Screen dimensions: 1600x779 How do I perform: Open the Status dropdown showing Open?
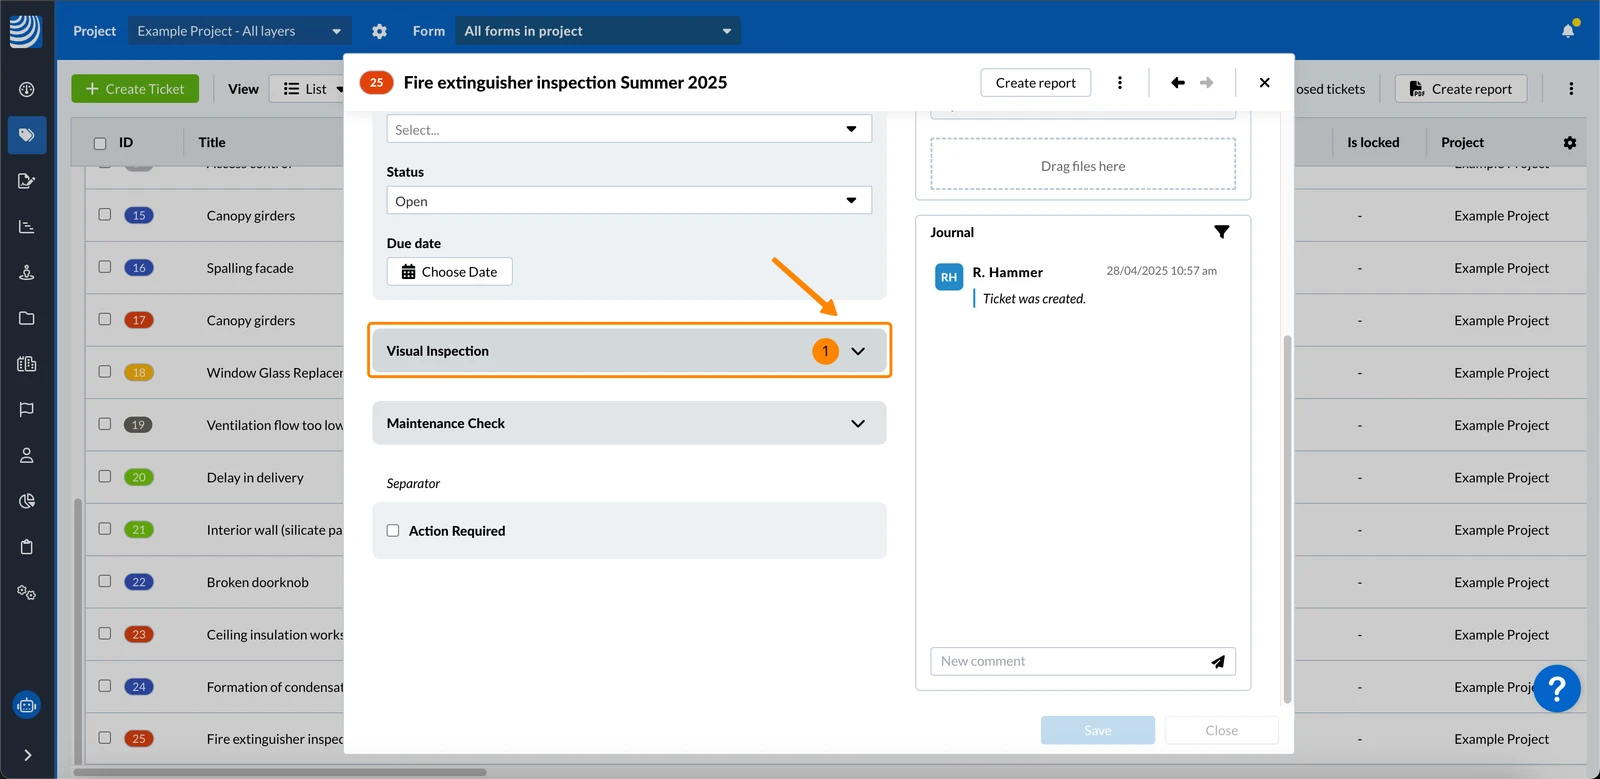point(629,201)
